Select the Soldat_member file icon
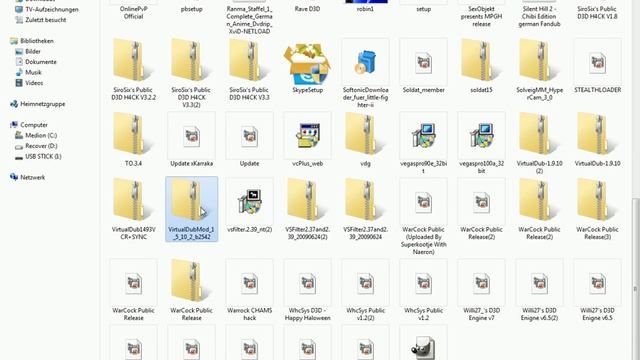Image resolution: width=640 pixels, height=360 pixels. click(423, 63)
